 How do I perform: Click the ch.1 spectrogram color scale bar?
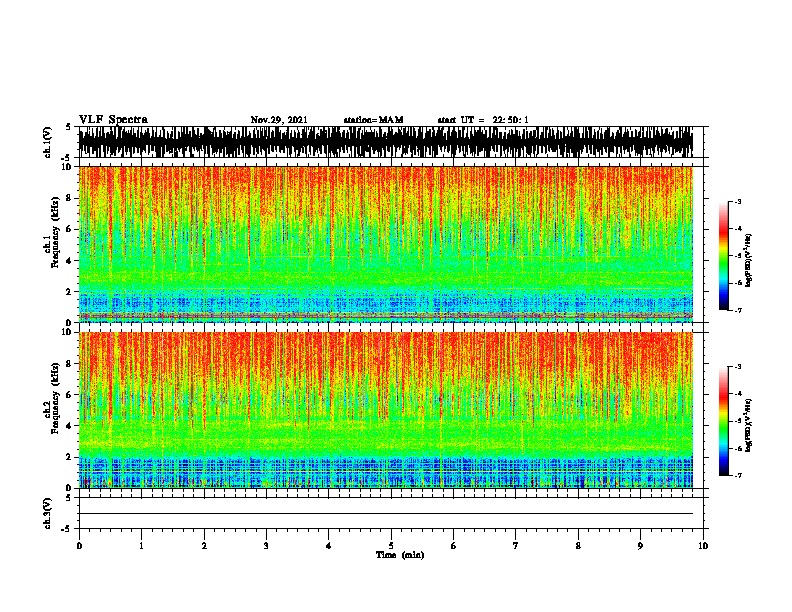724,256
